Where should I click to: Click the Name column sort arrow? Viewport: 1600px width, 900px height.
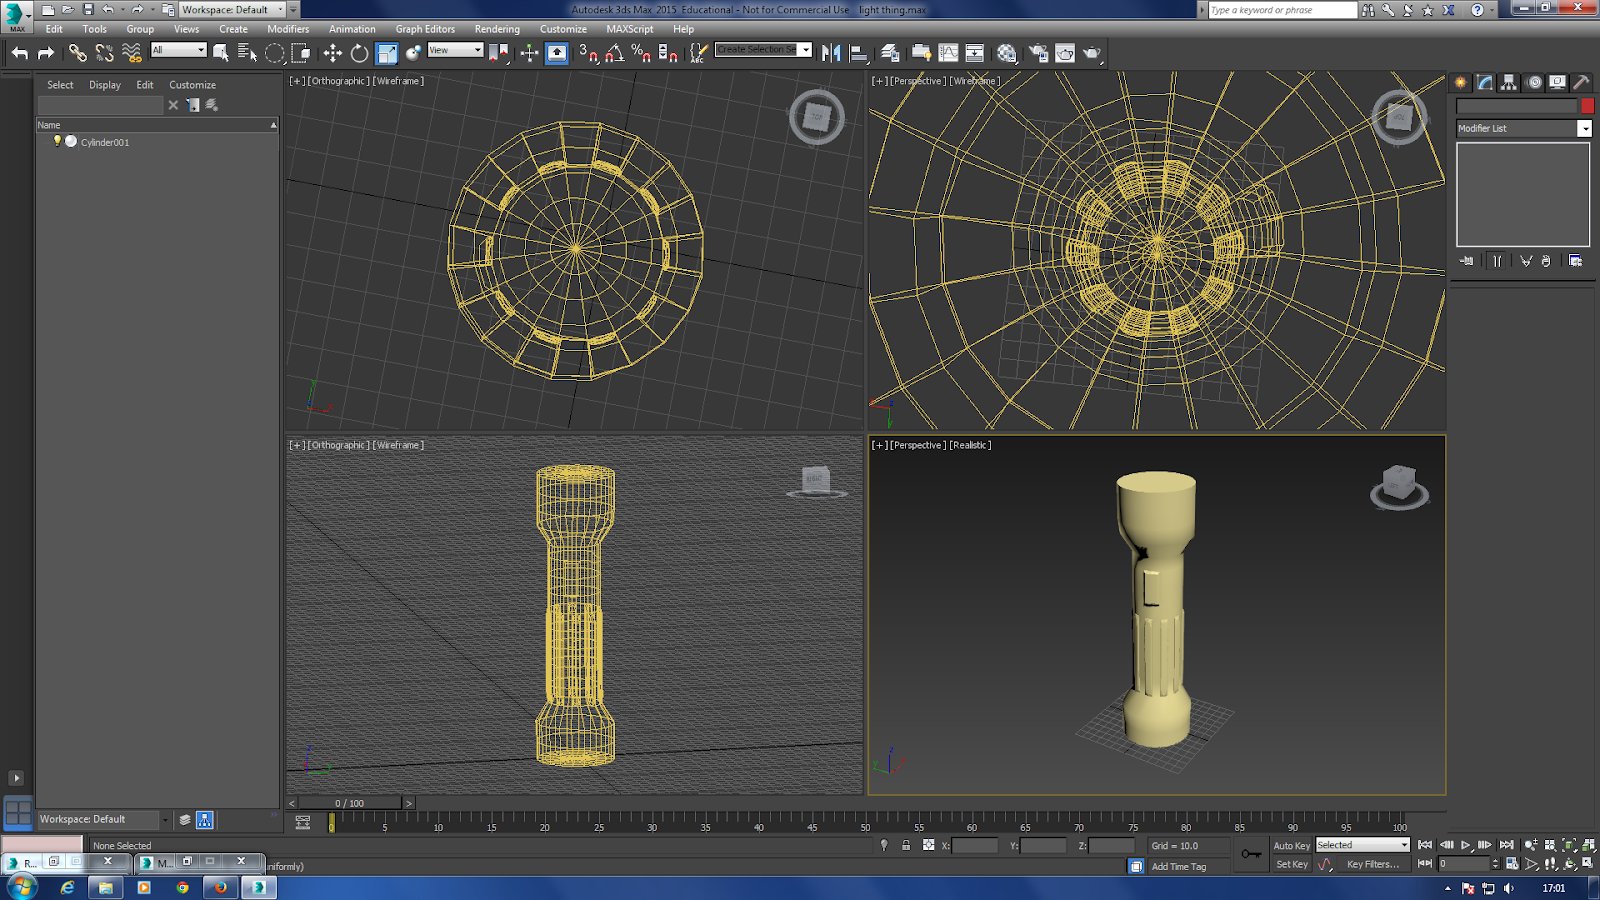coord(273,125)
